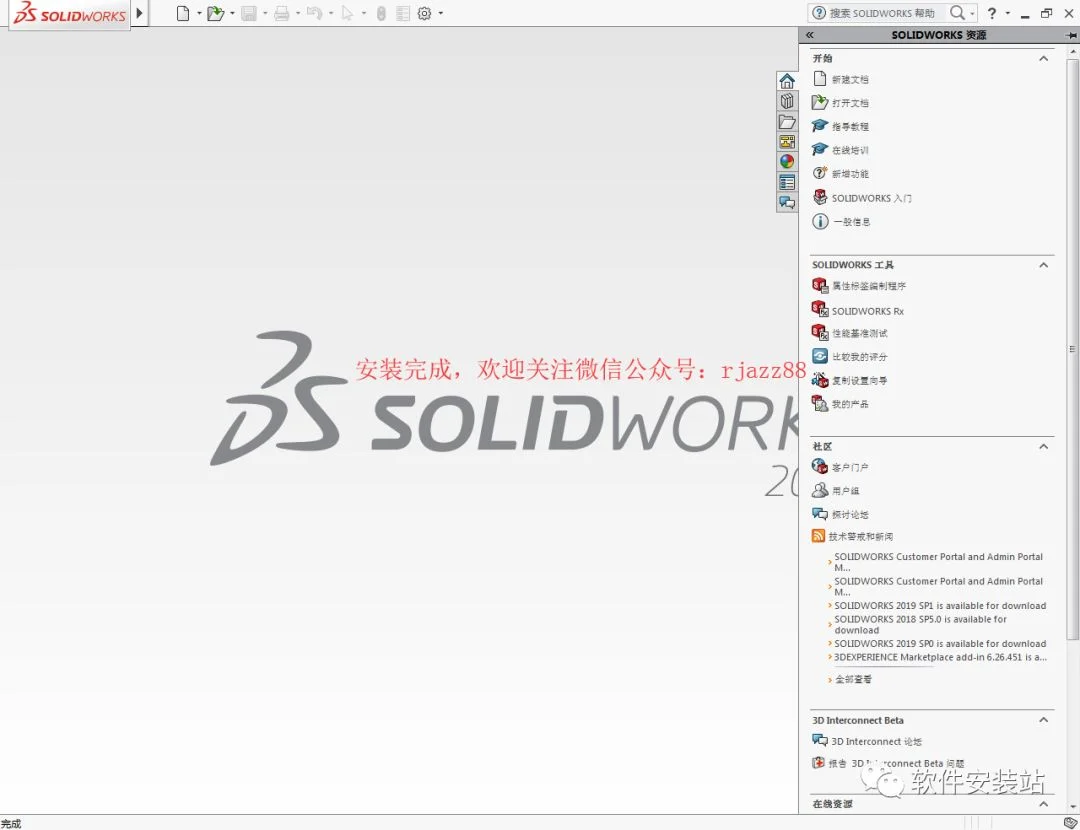Open the Options gear dropdown arrow
This screenshot has width=1080, height=830.
click(441, 13)
